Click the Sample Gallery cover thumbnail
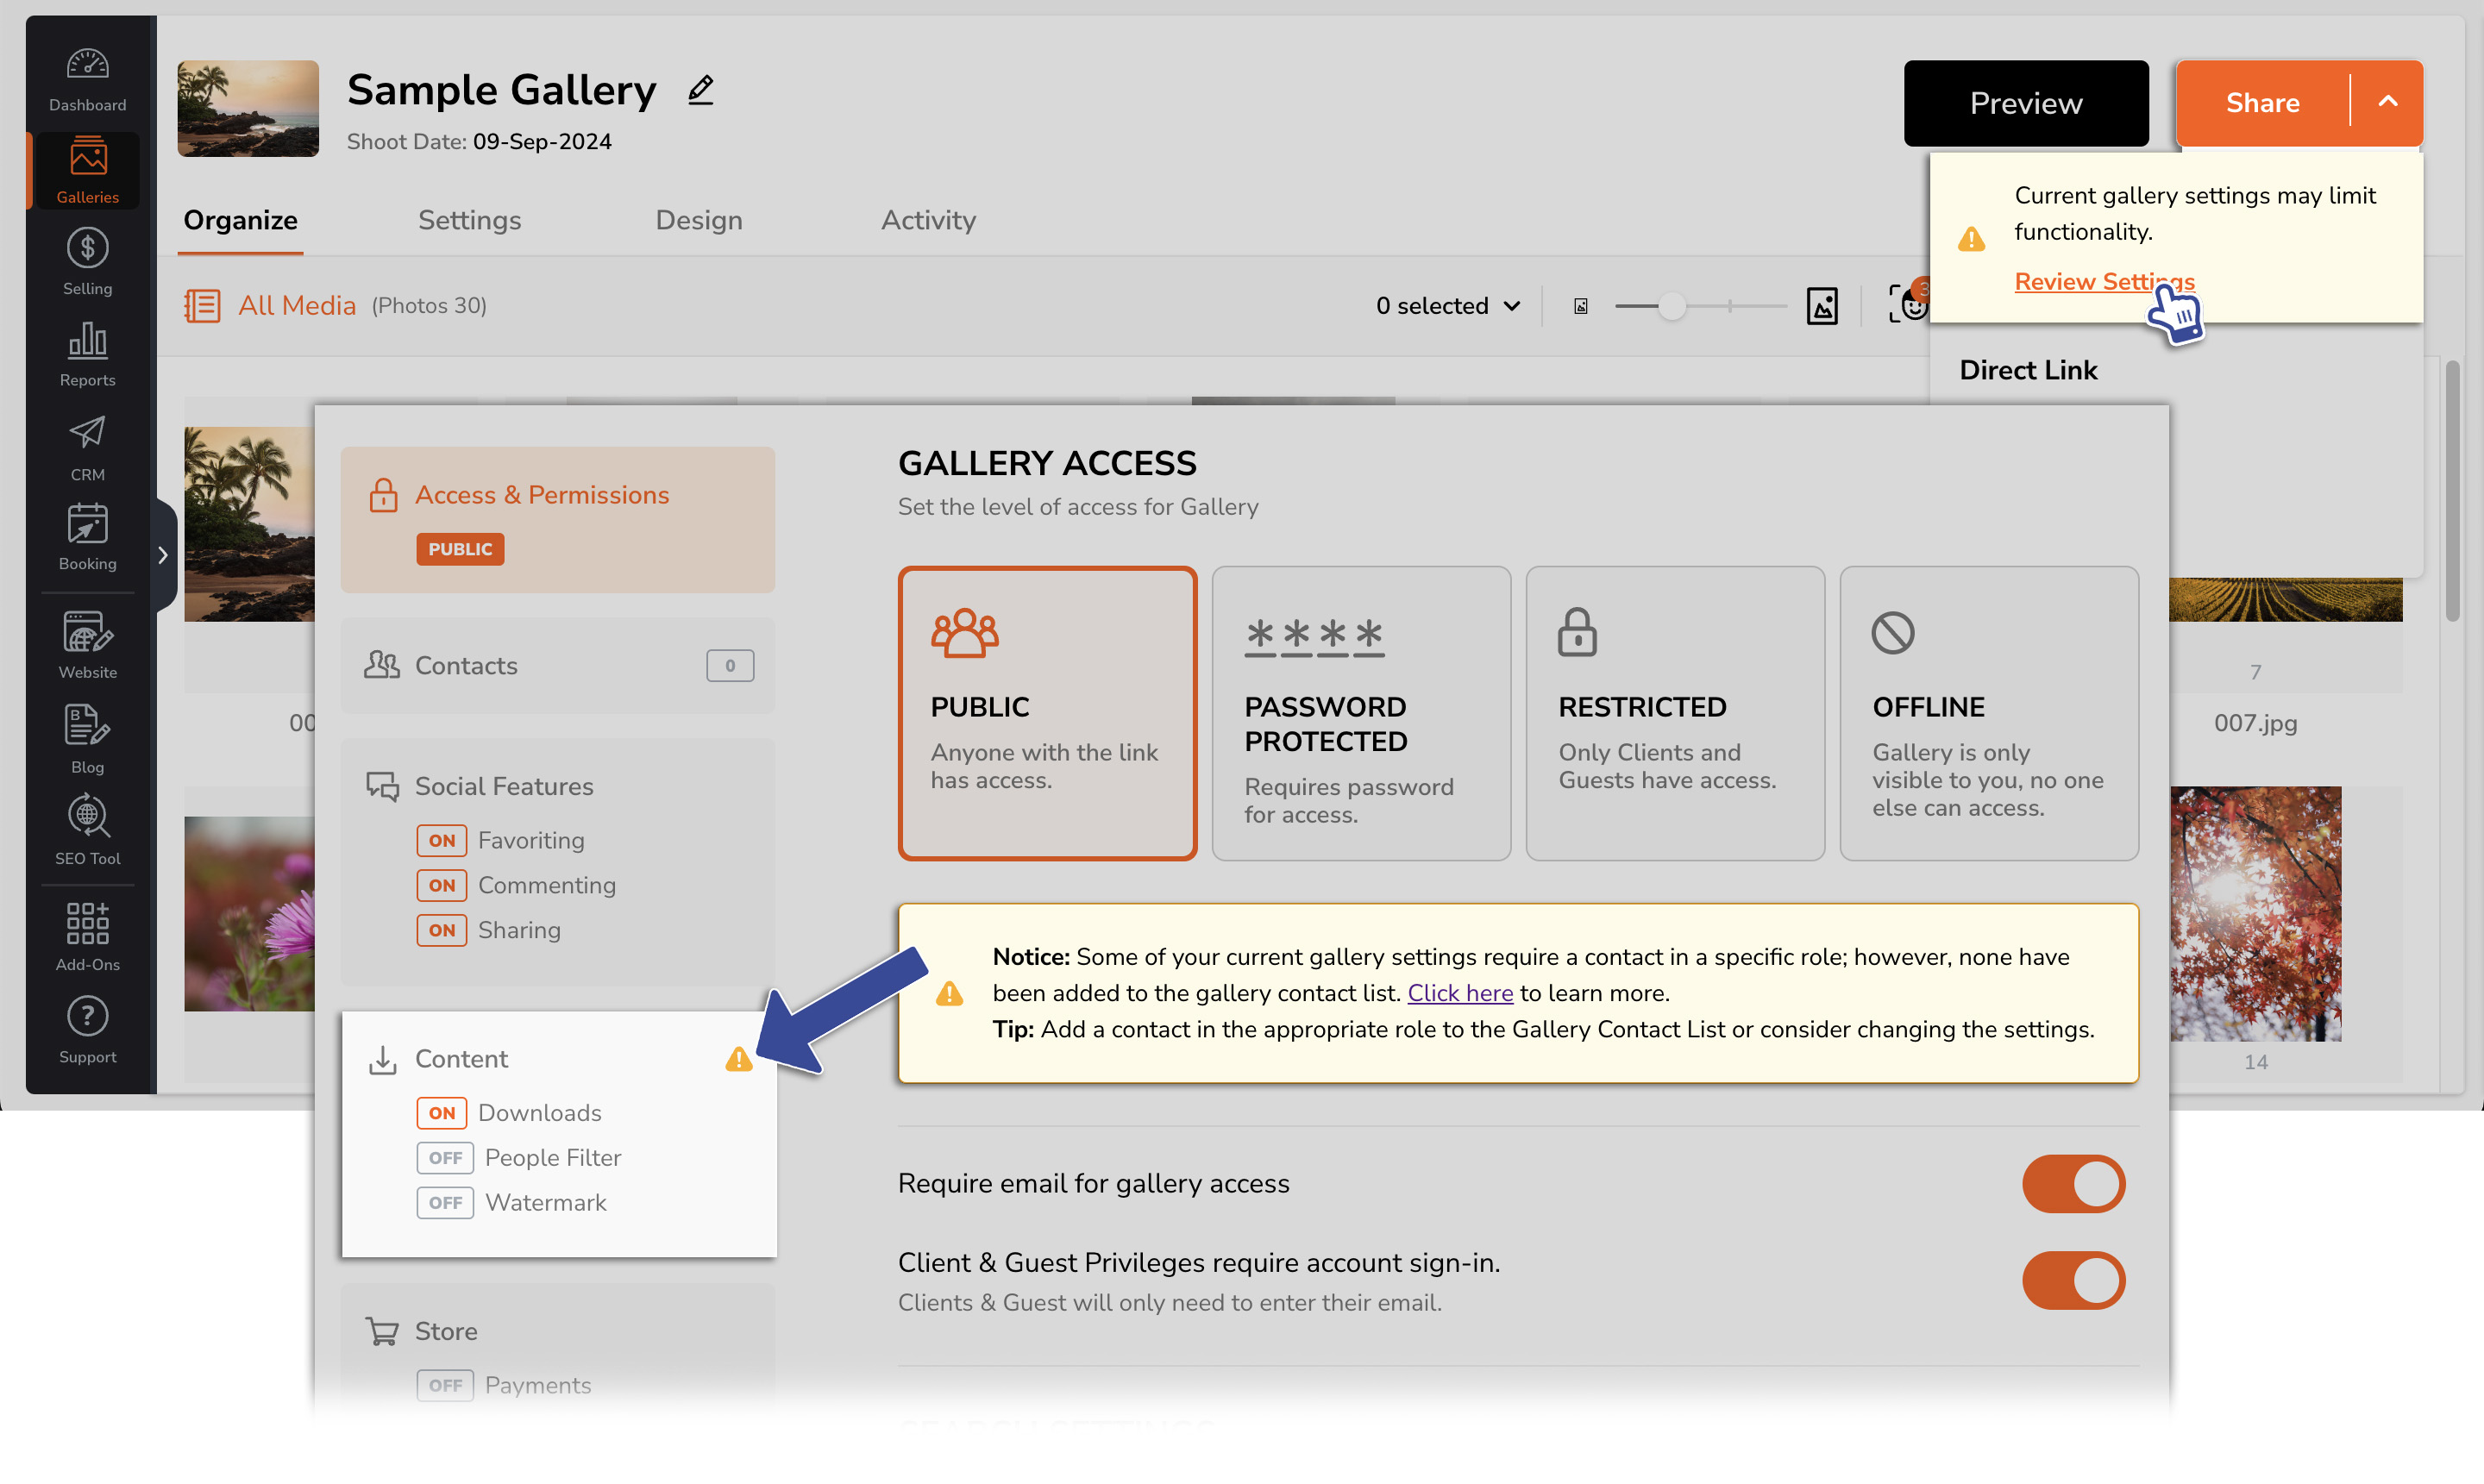 (248, 108)
